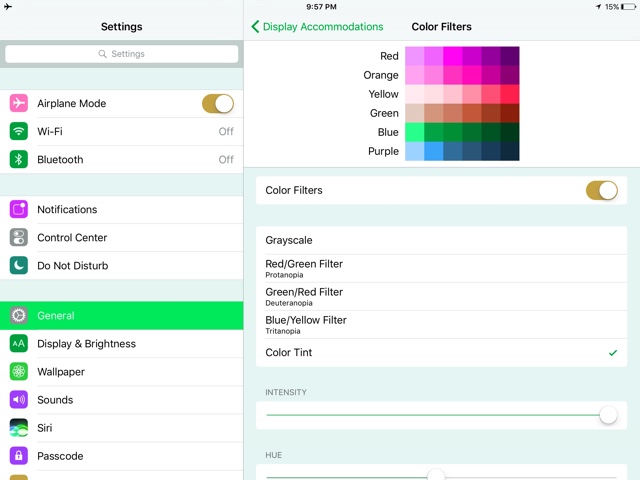This screenshot has width=640, height=480.
Task: Tap the Airplane Mode icon
Action: click(19, 103)
